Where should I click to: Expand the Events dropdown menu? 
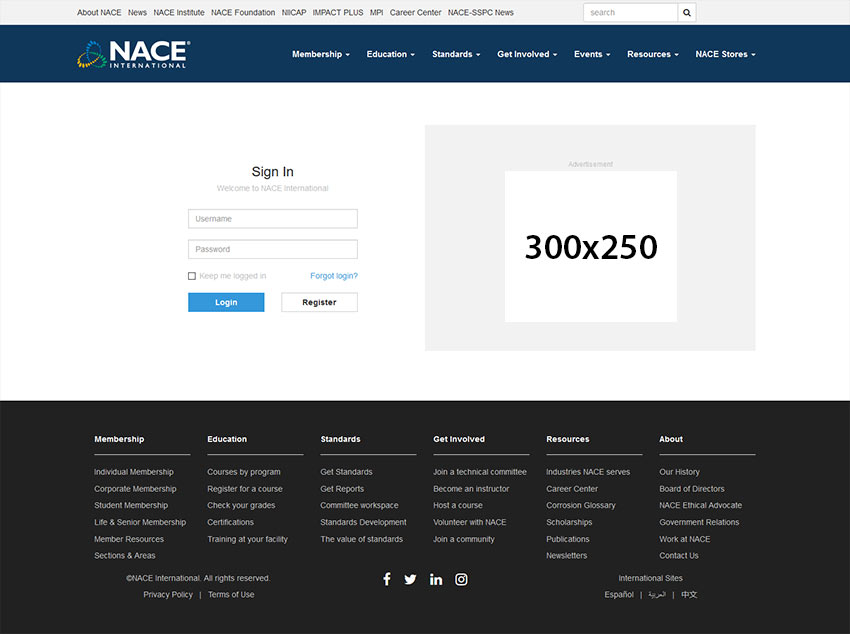pos(592,54)
